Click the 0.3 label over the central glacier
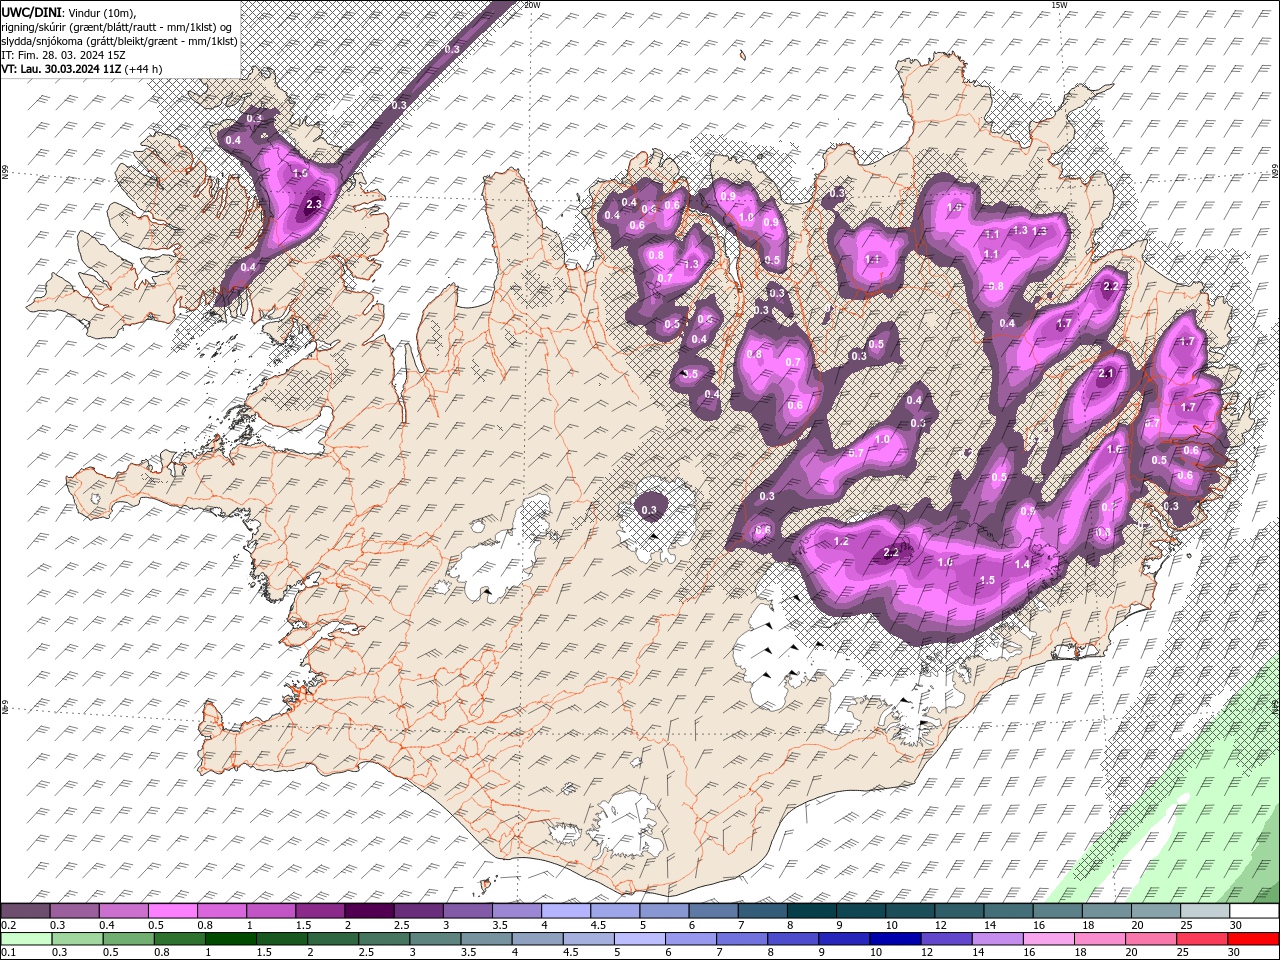The image size is (1280, 960). (x=649, y=510)
